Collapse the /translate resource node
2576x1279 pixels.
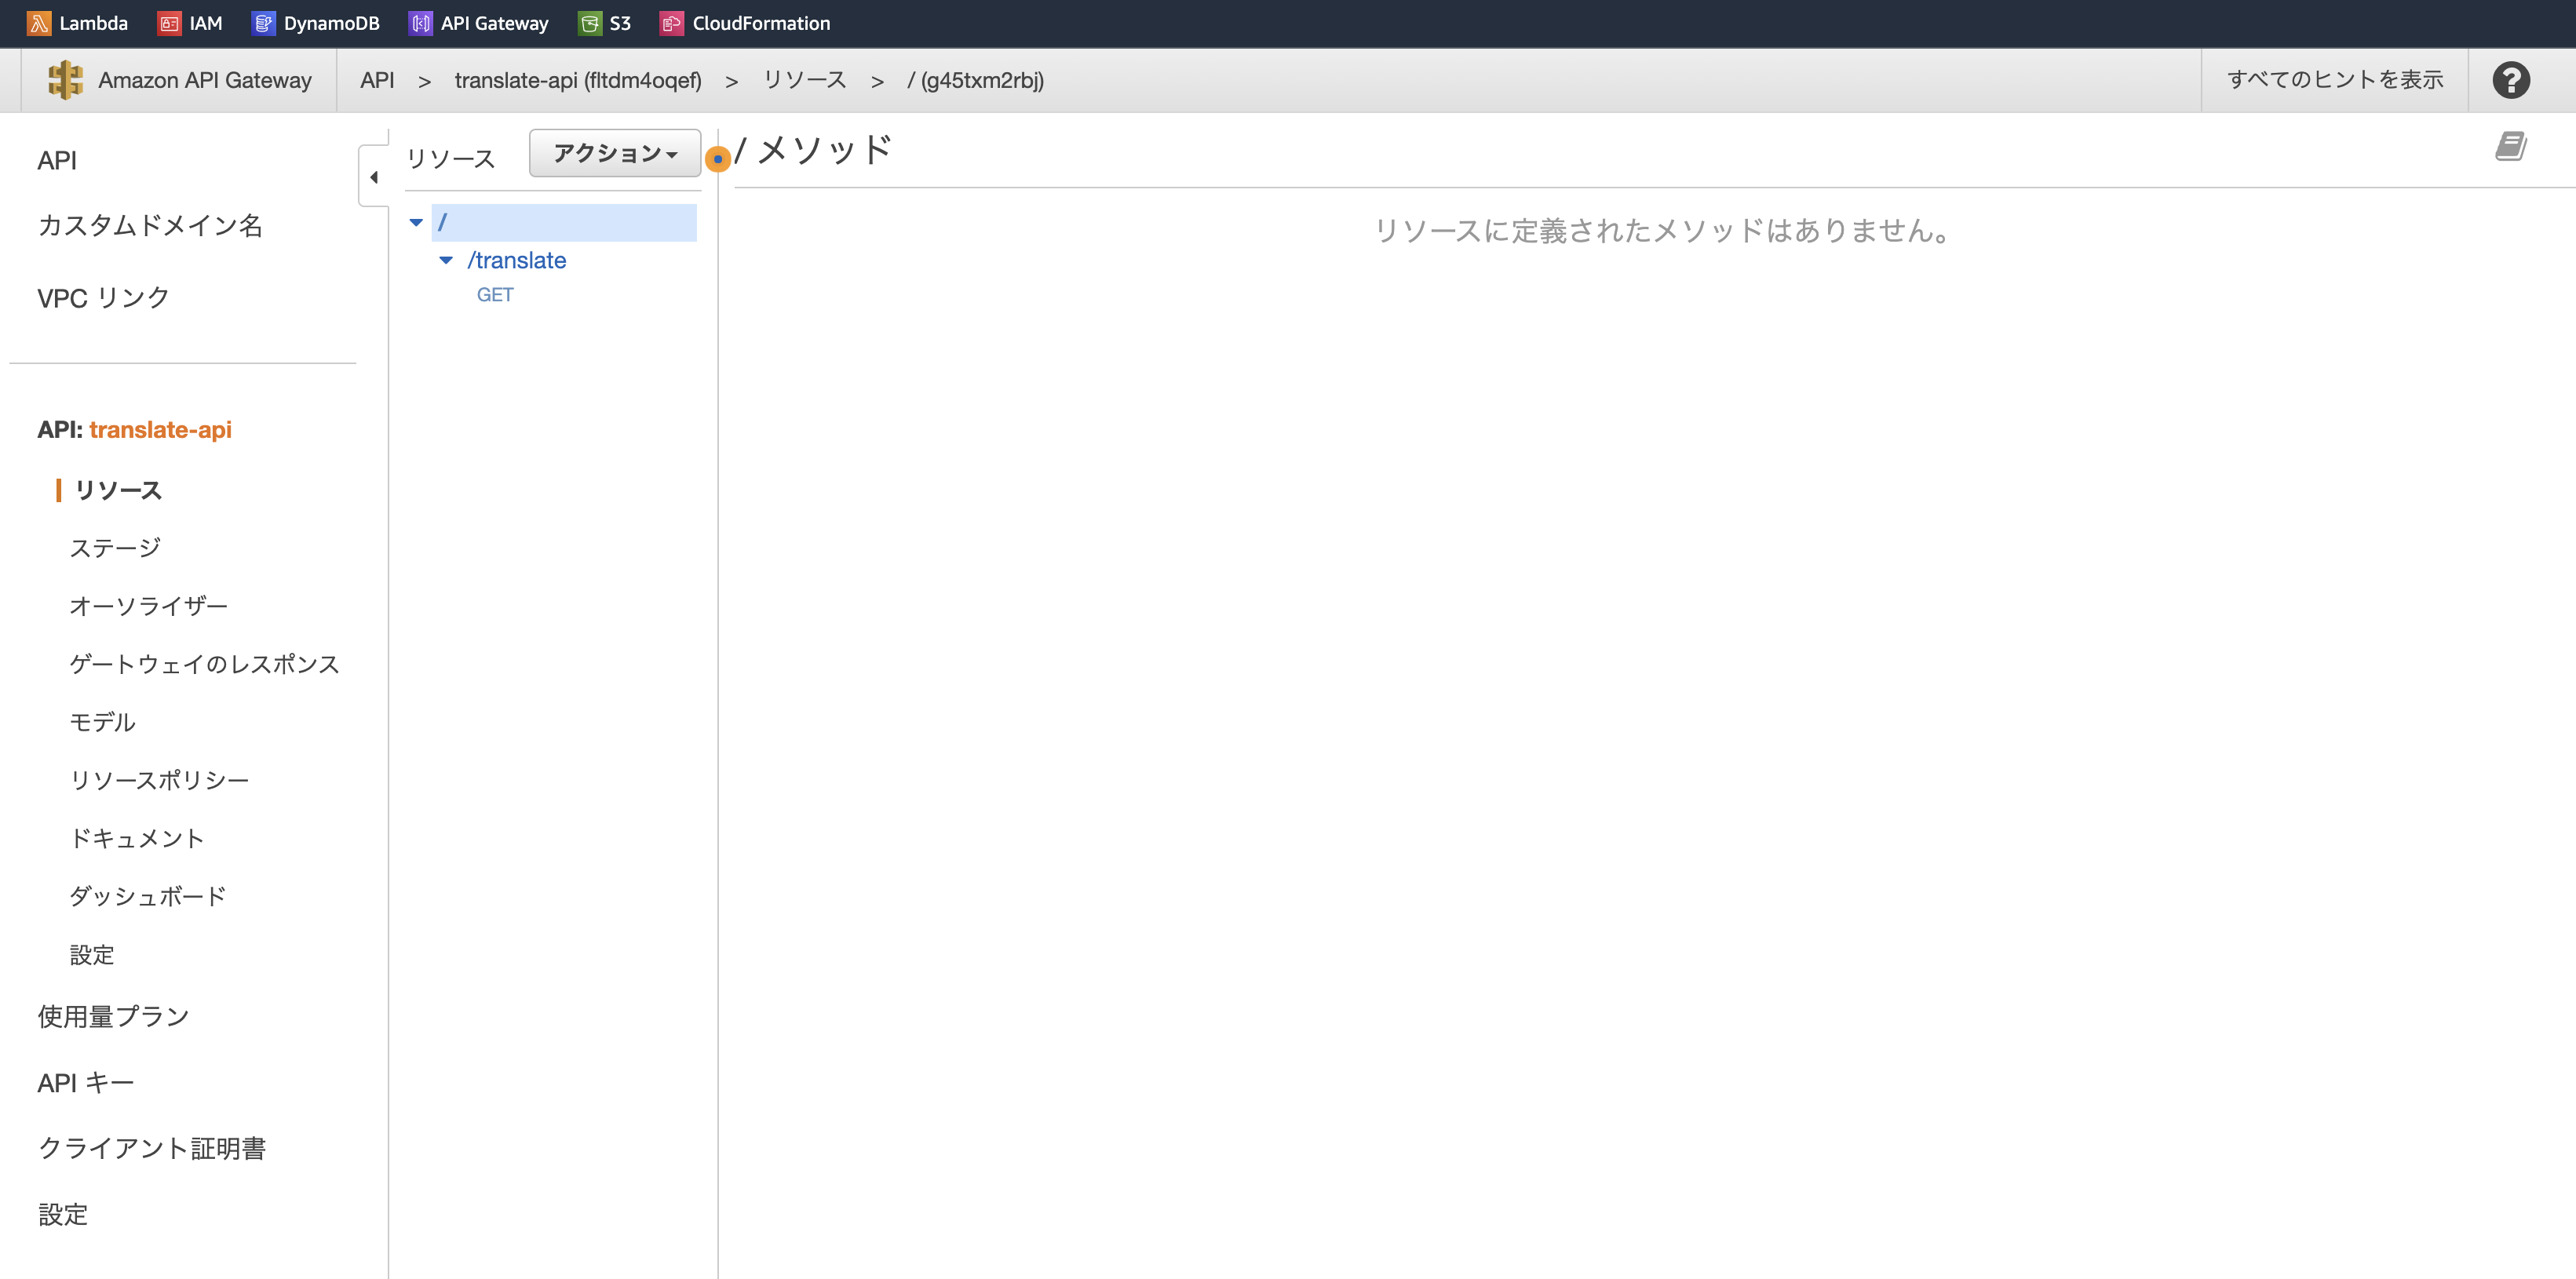pyautogui.click(x=447, y=260)
